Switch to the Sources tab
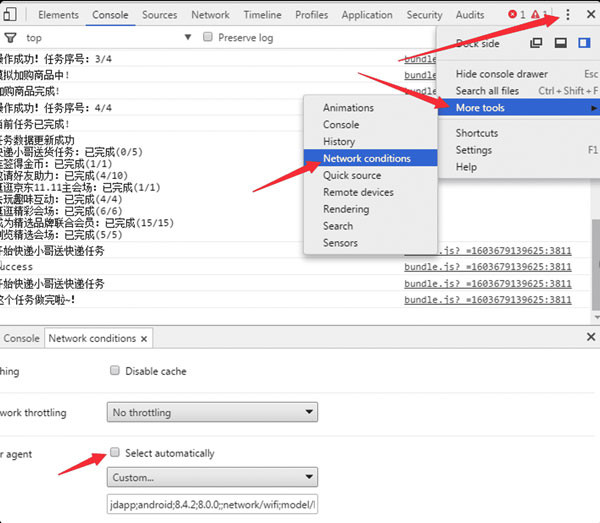 [x=159, y=15]
